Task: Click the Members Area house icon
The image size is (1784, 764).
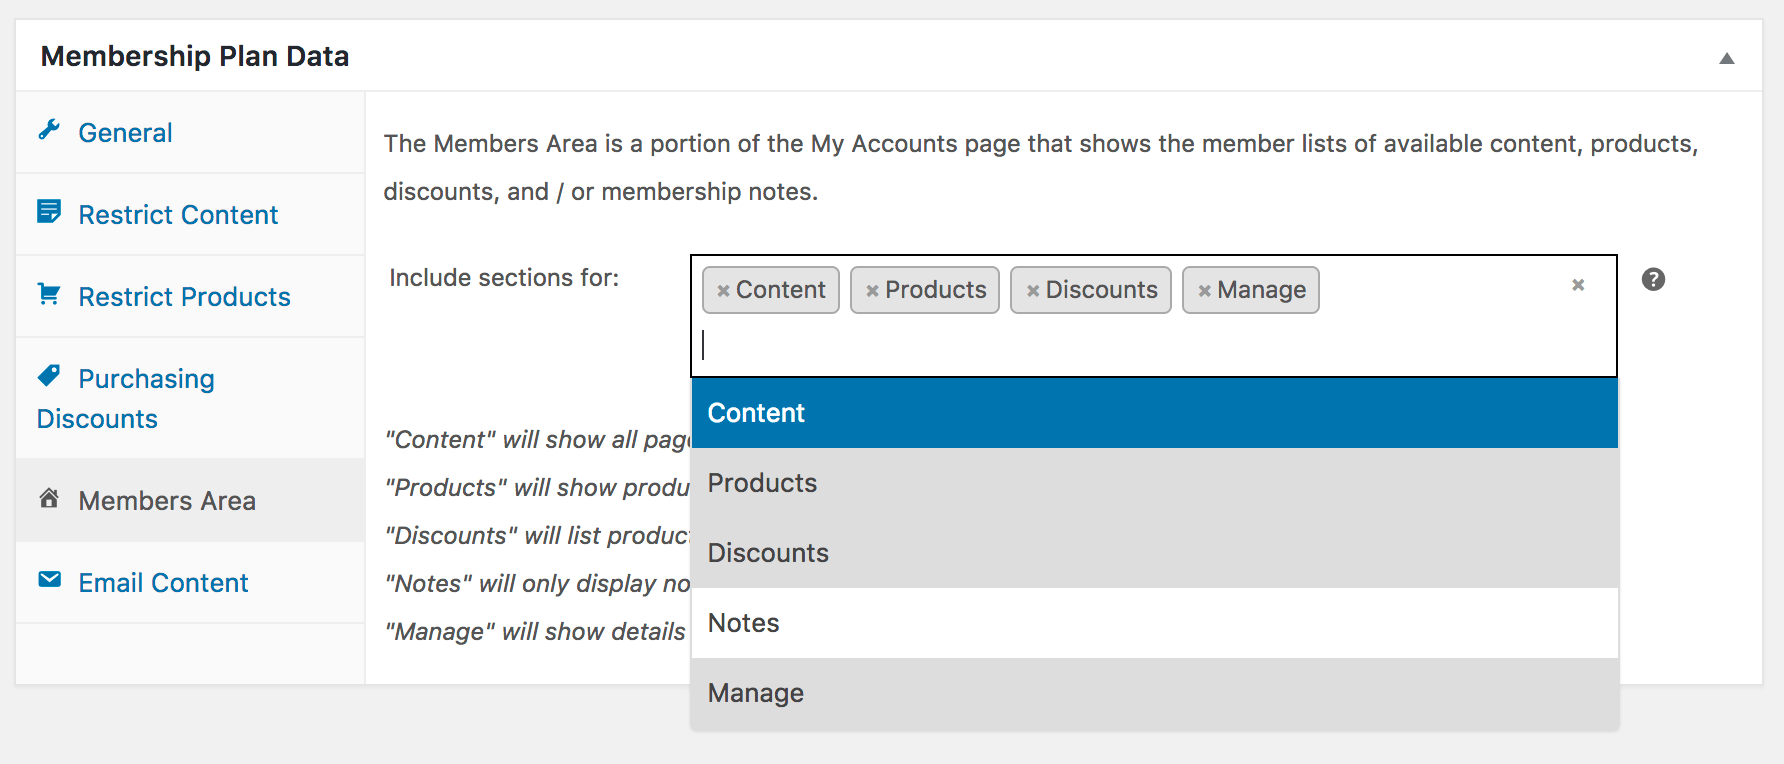Action: 49,498
